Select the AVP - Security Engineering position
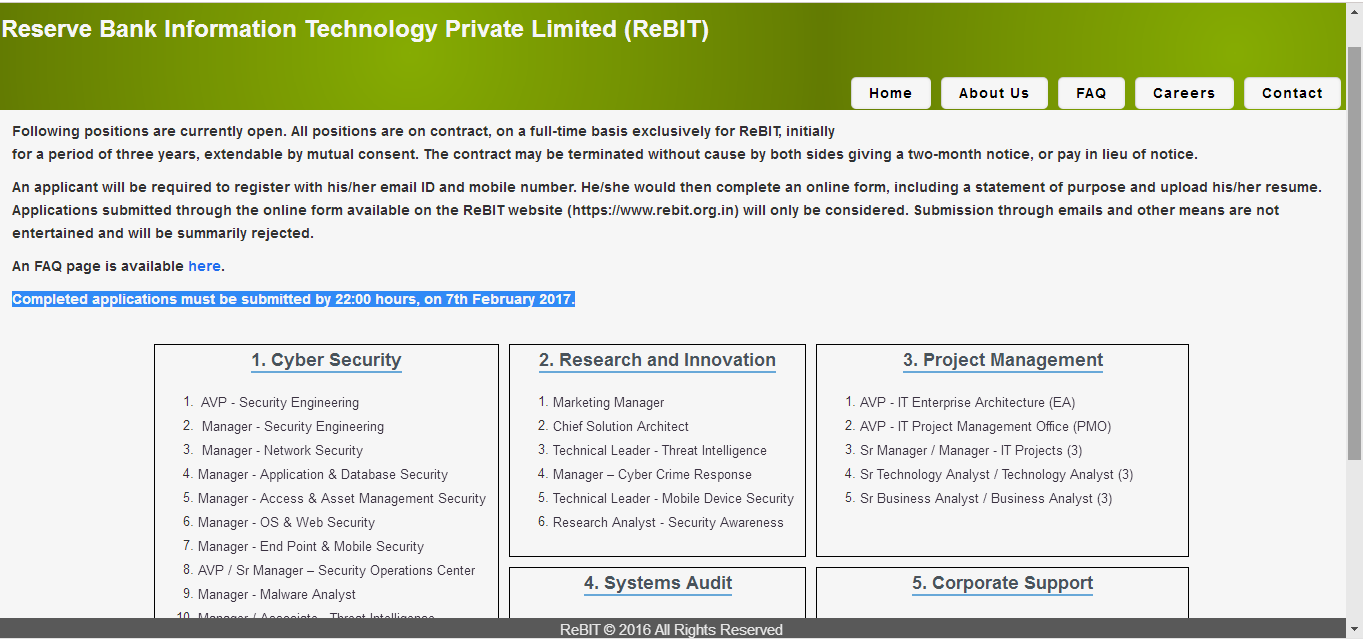Screen dimensions: 1363x641 (x=278, y=402)
